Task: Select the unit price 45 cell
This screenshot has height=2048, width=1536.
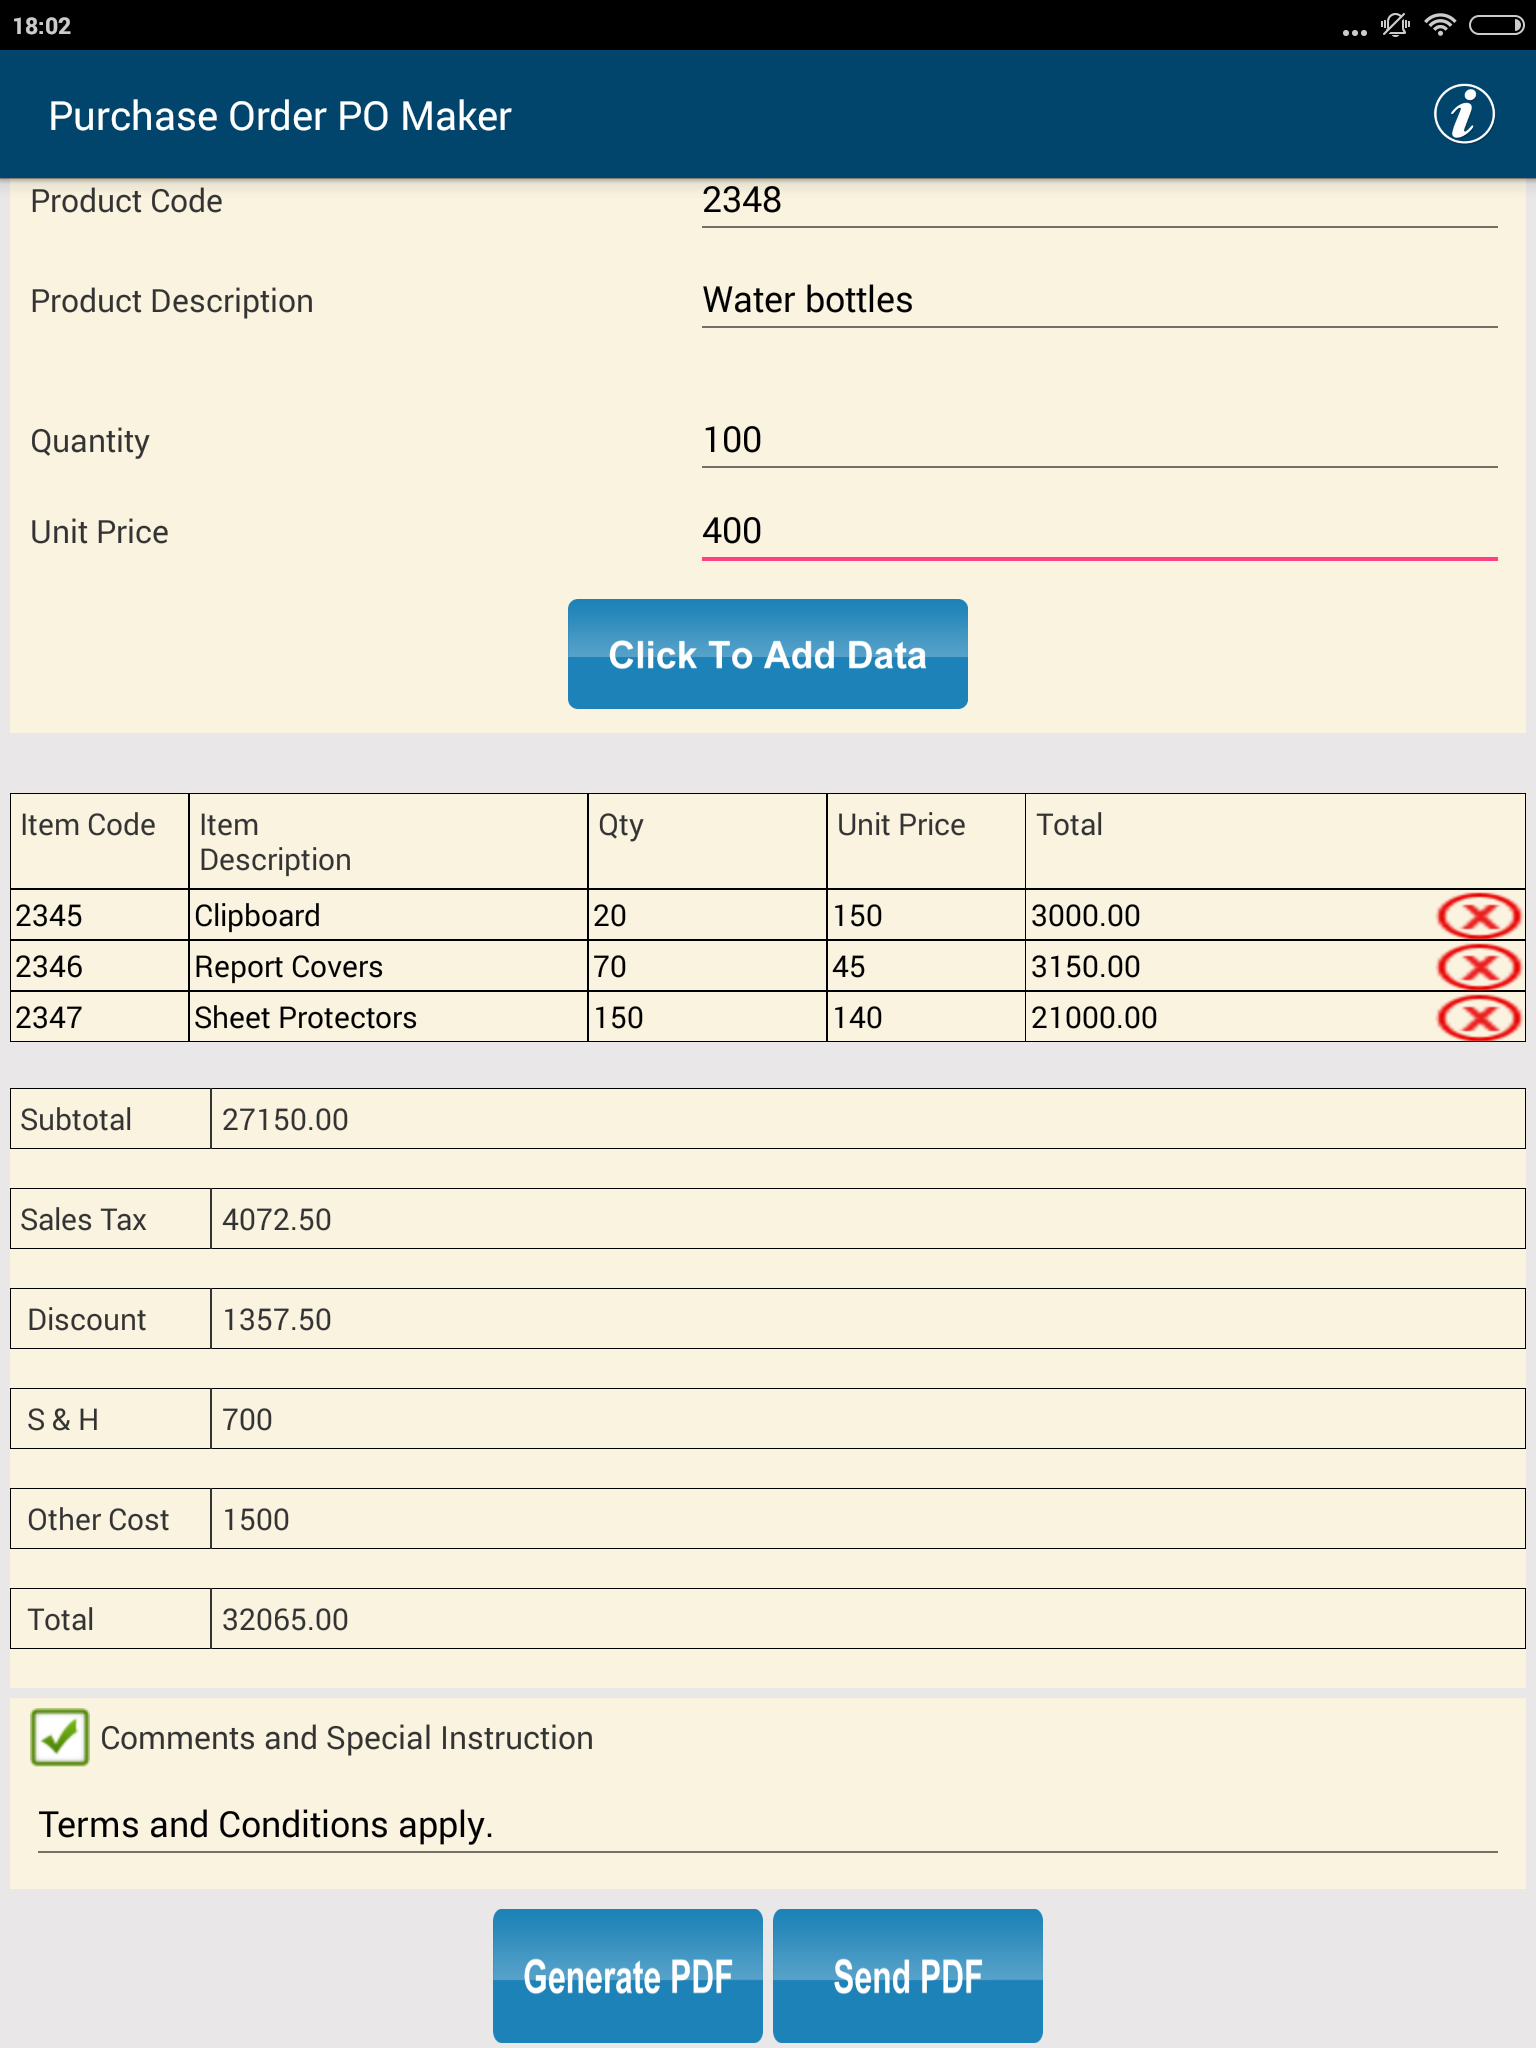Action: coord(926,966)
